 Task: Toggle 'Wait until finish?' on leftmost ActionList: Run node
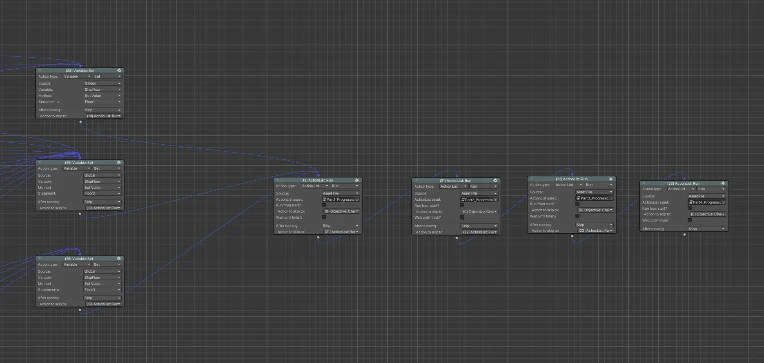tap(324, 217)
